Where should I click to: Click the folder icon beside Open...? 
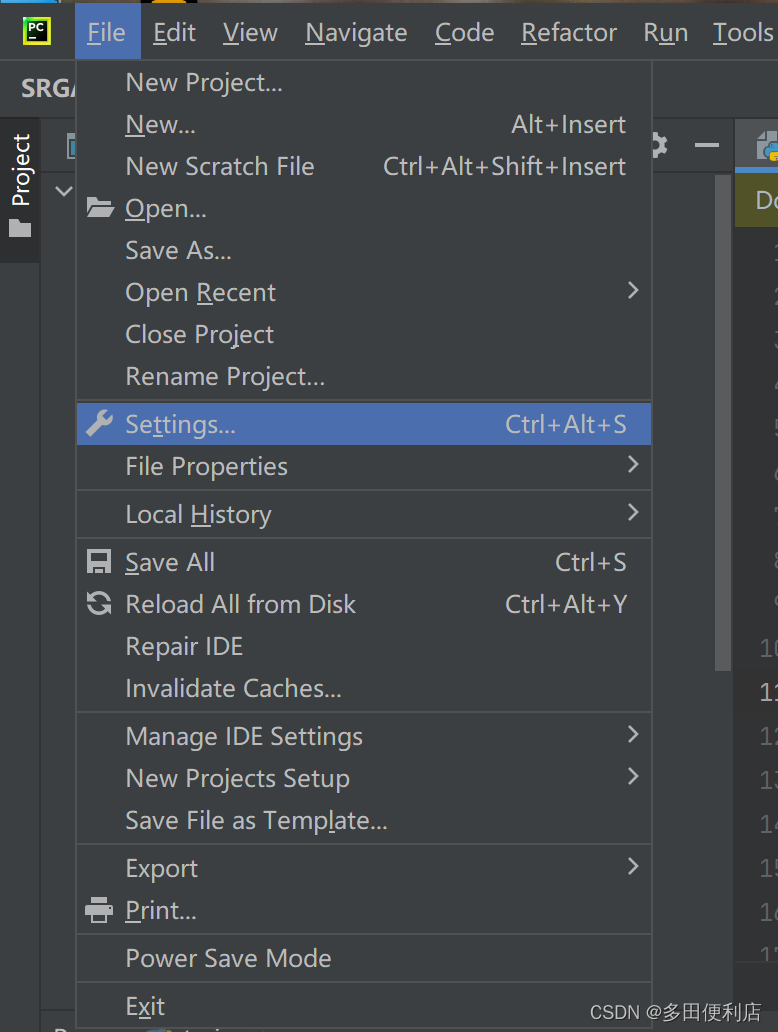(100, 208)
